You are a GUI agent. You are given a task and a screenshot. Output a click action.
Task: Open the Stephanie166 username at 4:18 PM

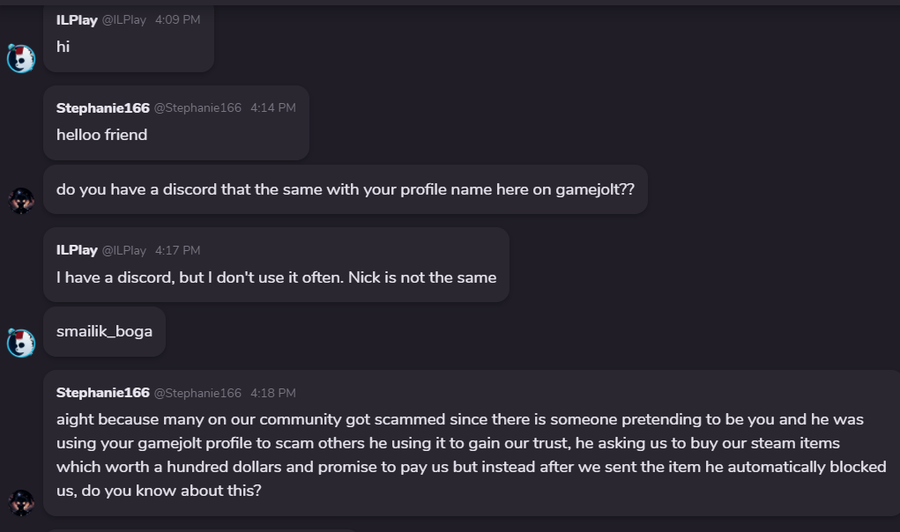coord(103,392)
